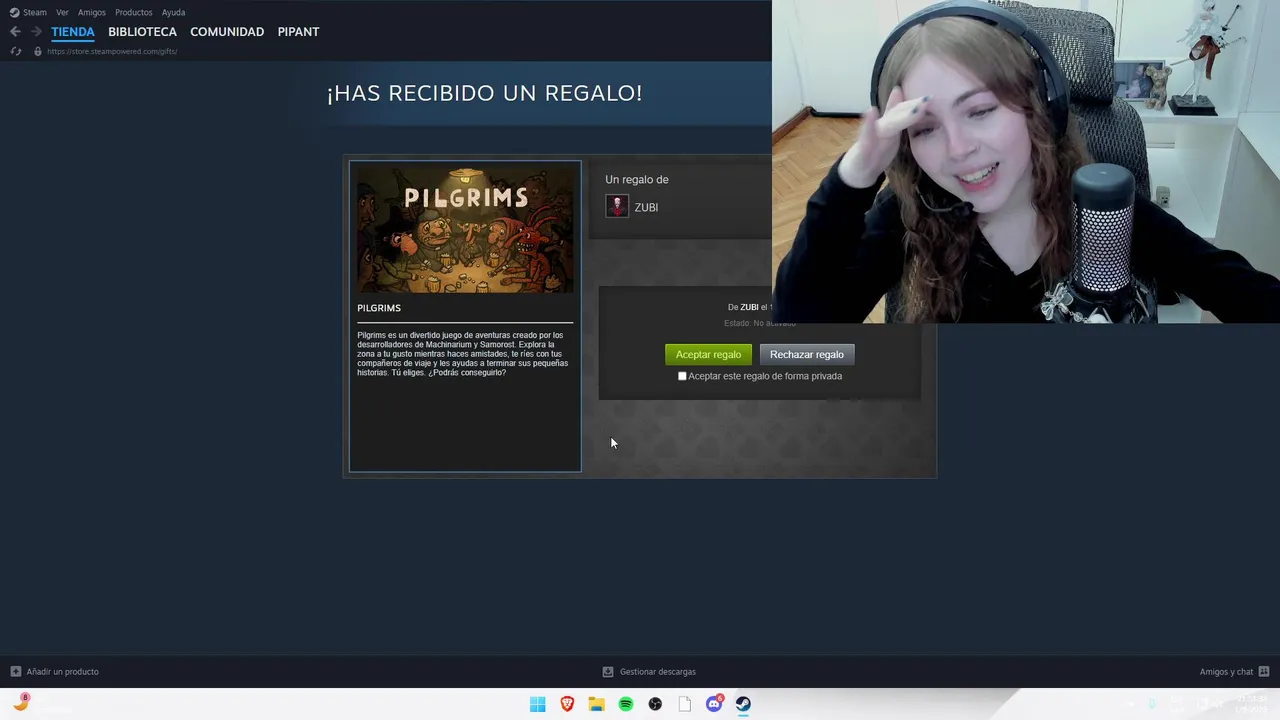Open the Ver menu
This screenshot has width=1280, height=720.
pyautogui.click(x=62, y=12)
